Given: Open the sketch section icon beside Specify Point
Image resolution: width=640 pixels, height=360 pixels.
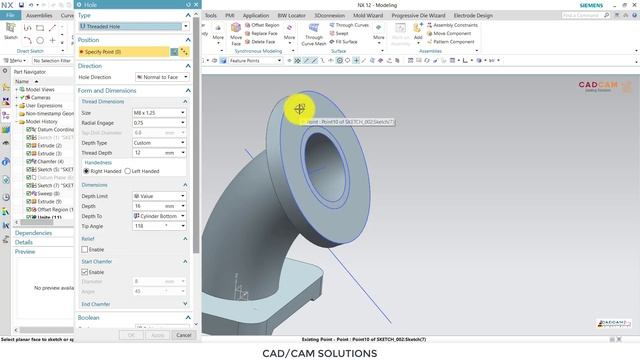Looking at the screenshot, I should click(174, 52).
